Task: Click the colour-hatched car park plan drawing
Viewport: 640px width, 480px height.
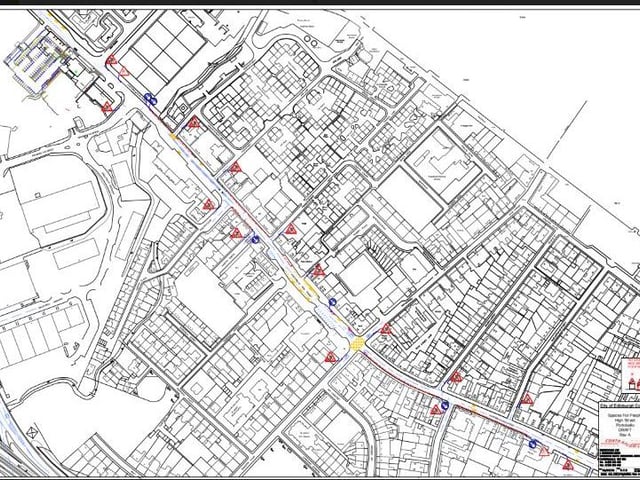Action: 38,63
